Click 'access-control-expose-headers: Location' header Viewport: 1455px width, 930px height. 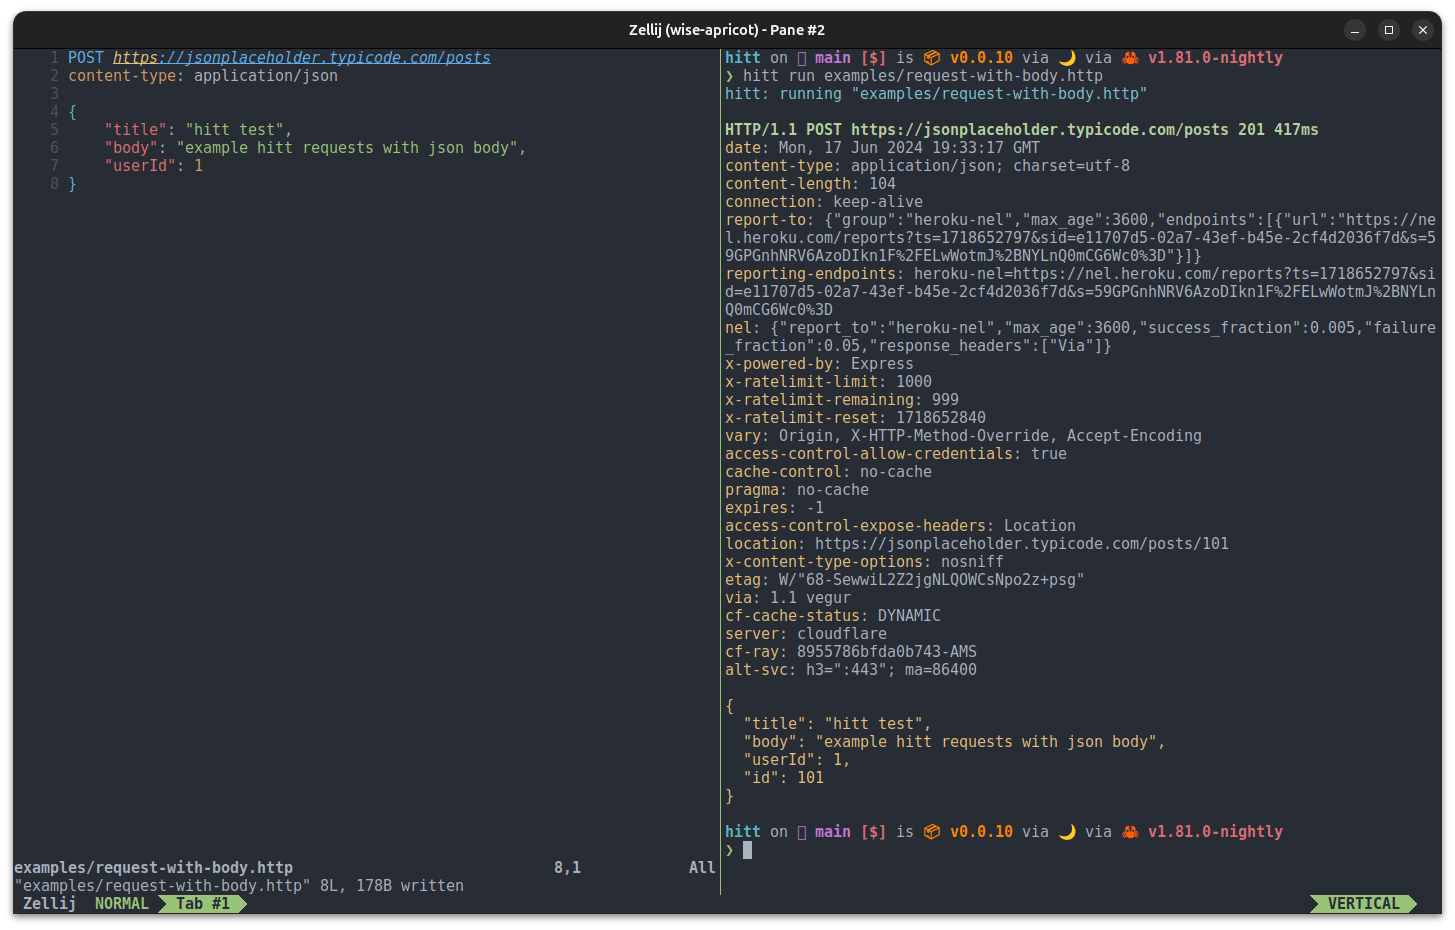[x=900, y=526]
